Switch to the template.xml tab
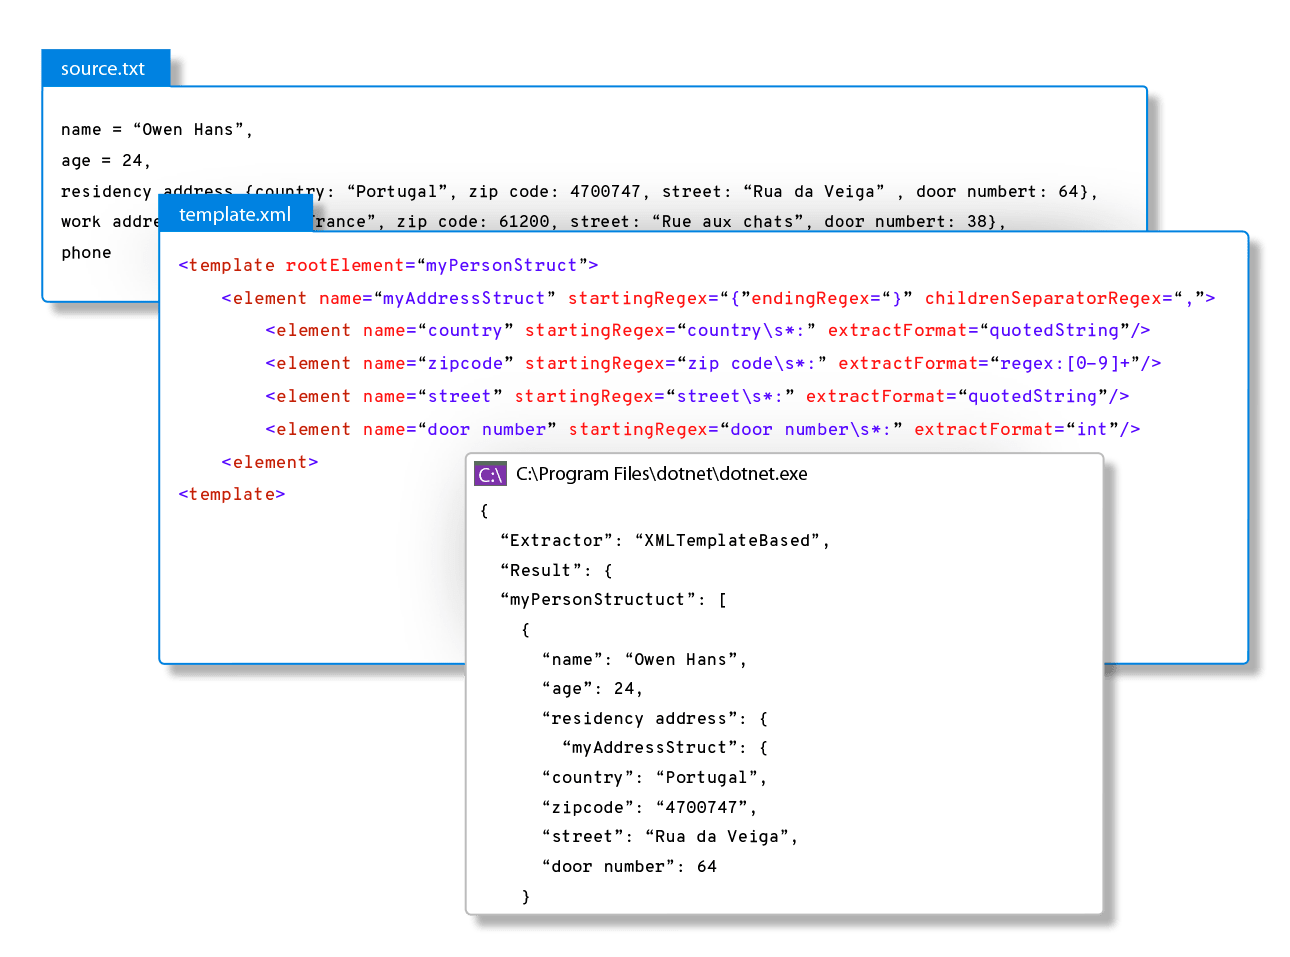The width and height of the screenshot is (1290, 957). 236,214
